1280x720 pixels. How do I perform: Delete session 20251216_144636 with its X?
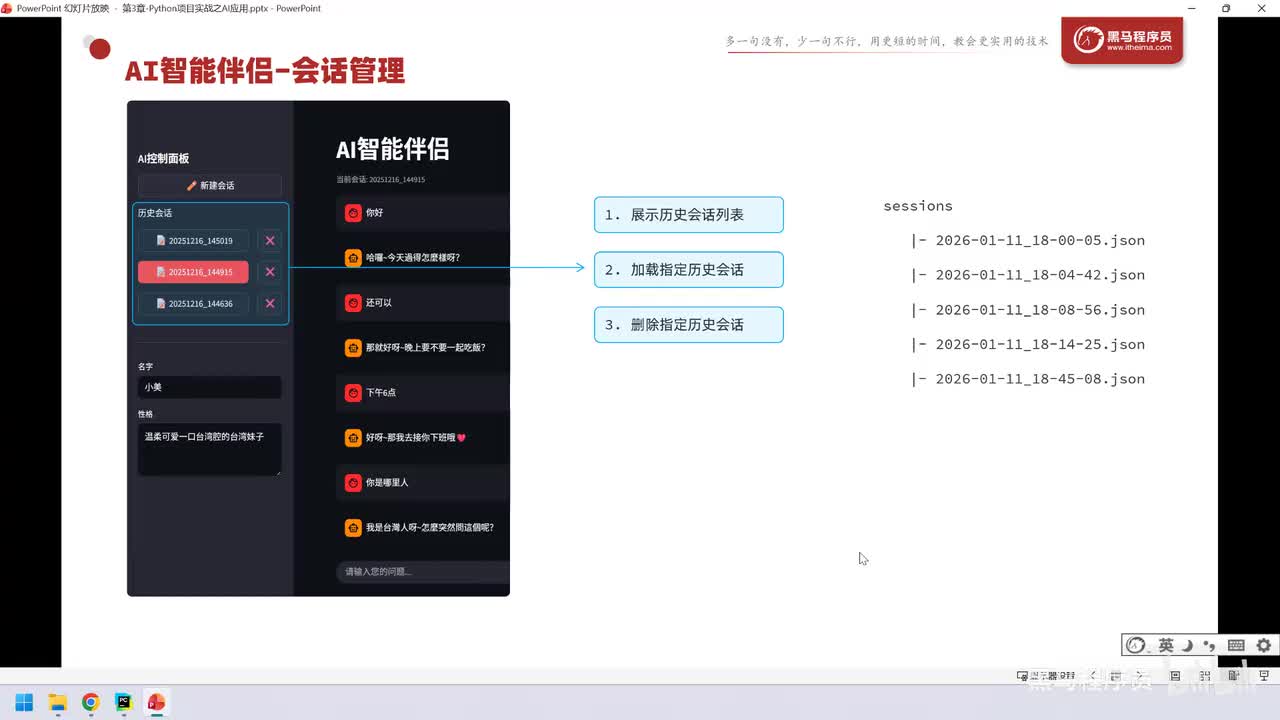269,303
